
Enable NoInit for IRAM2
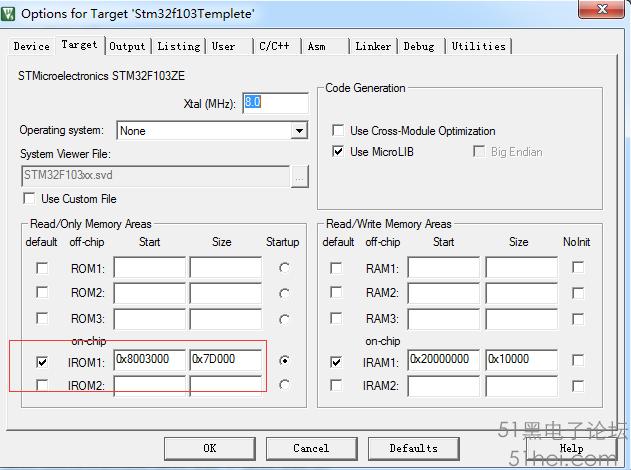(x=578, y=386)
